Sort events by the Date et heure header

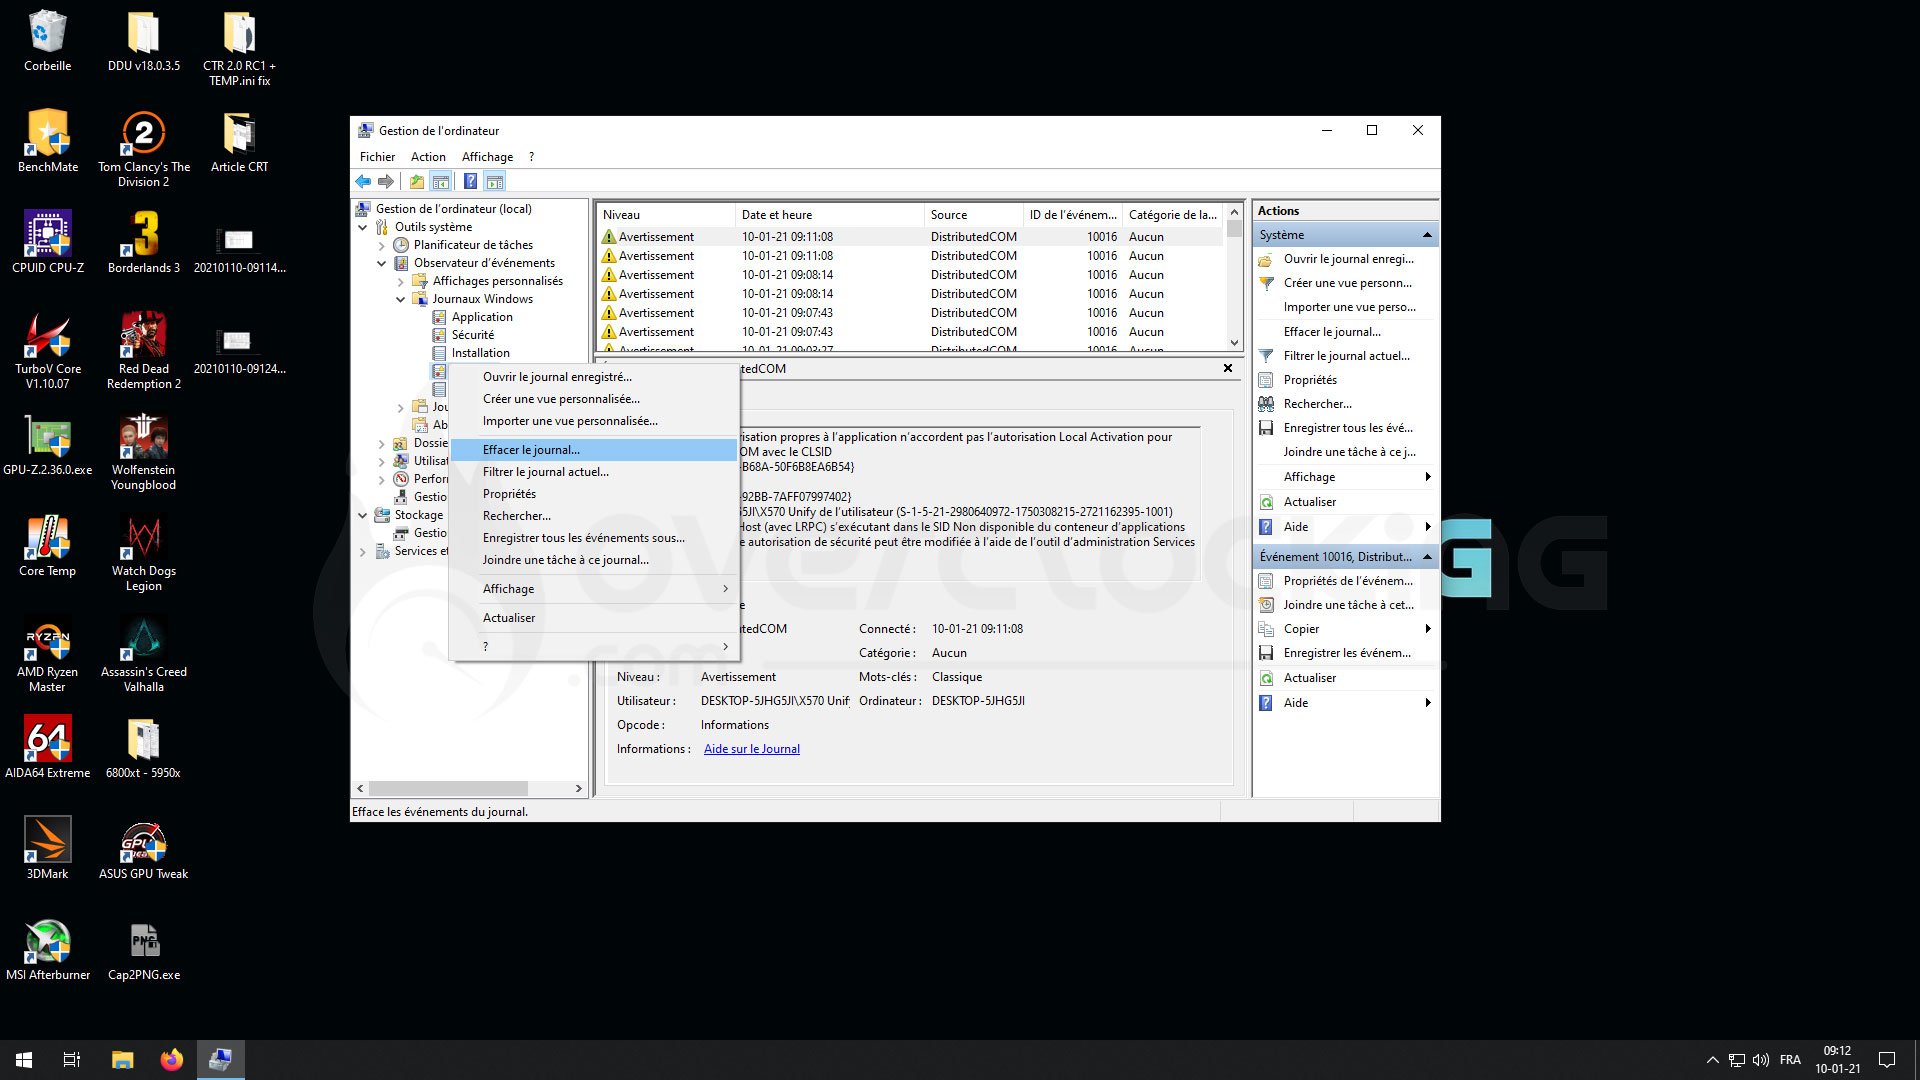[829, 215]
